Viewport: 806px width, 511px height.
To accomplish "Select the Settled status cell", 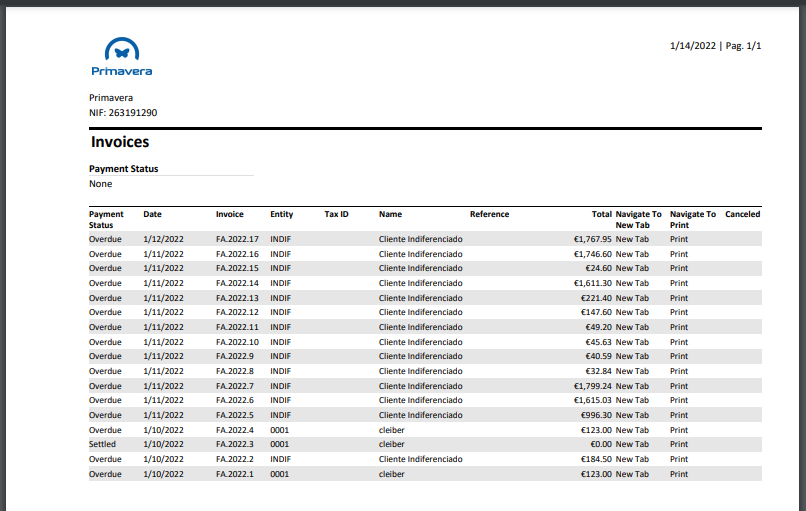I will tap(102, 444).
